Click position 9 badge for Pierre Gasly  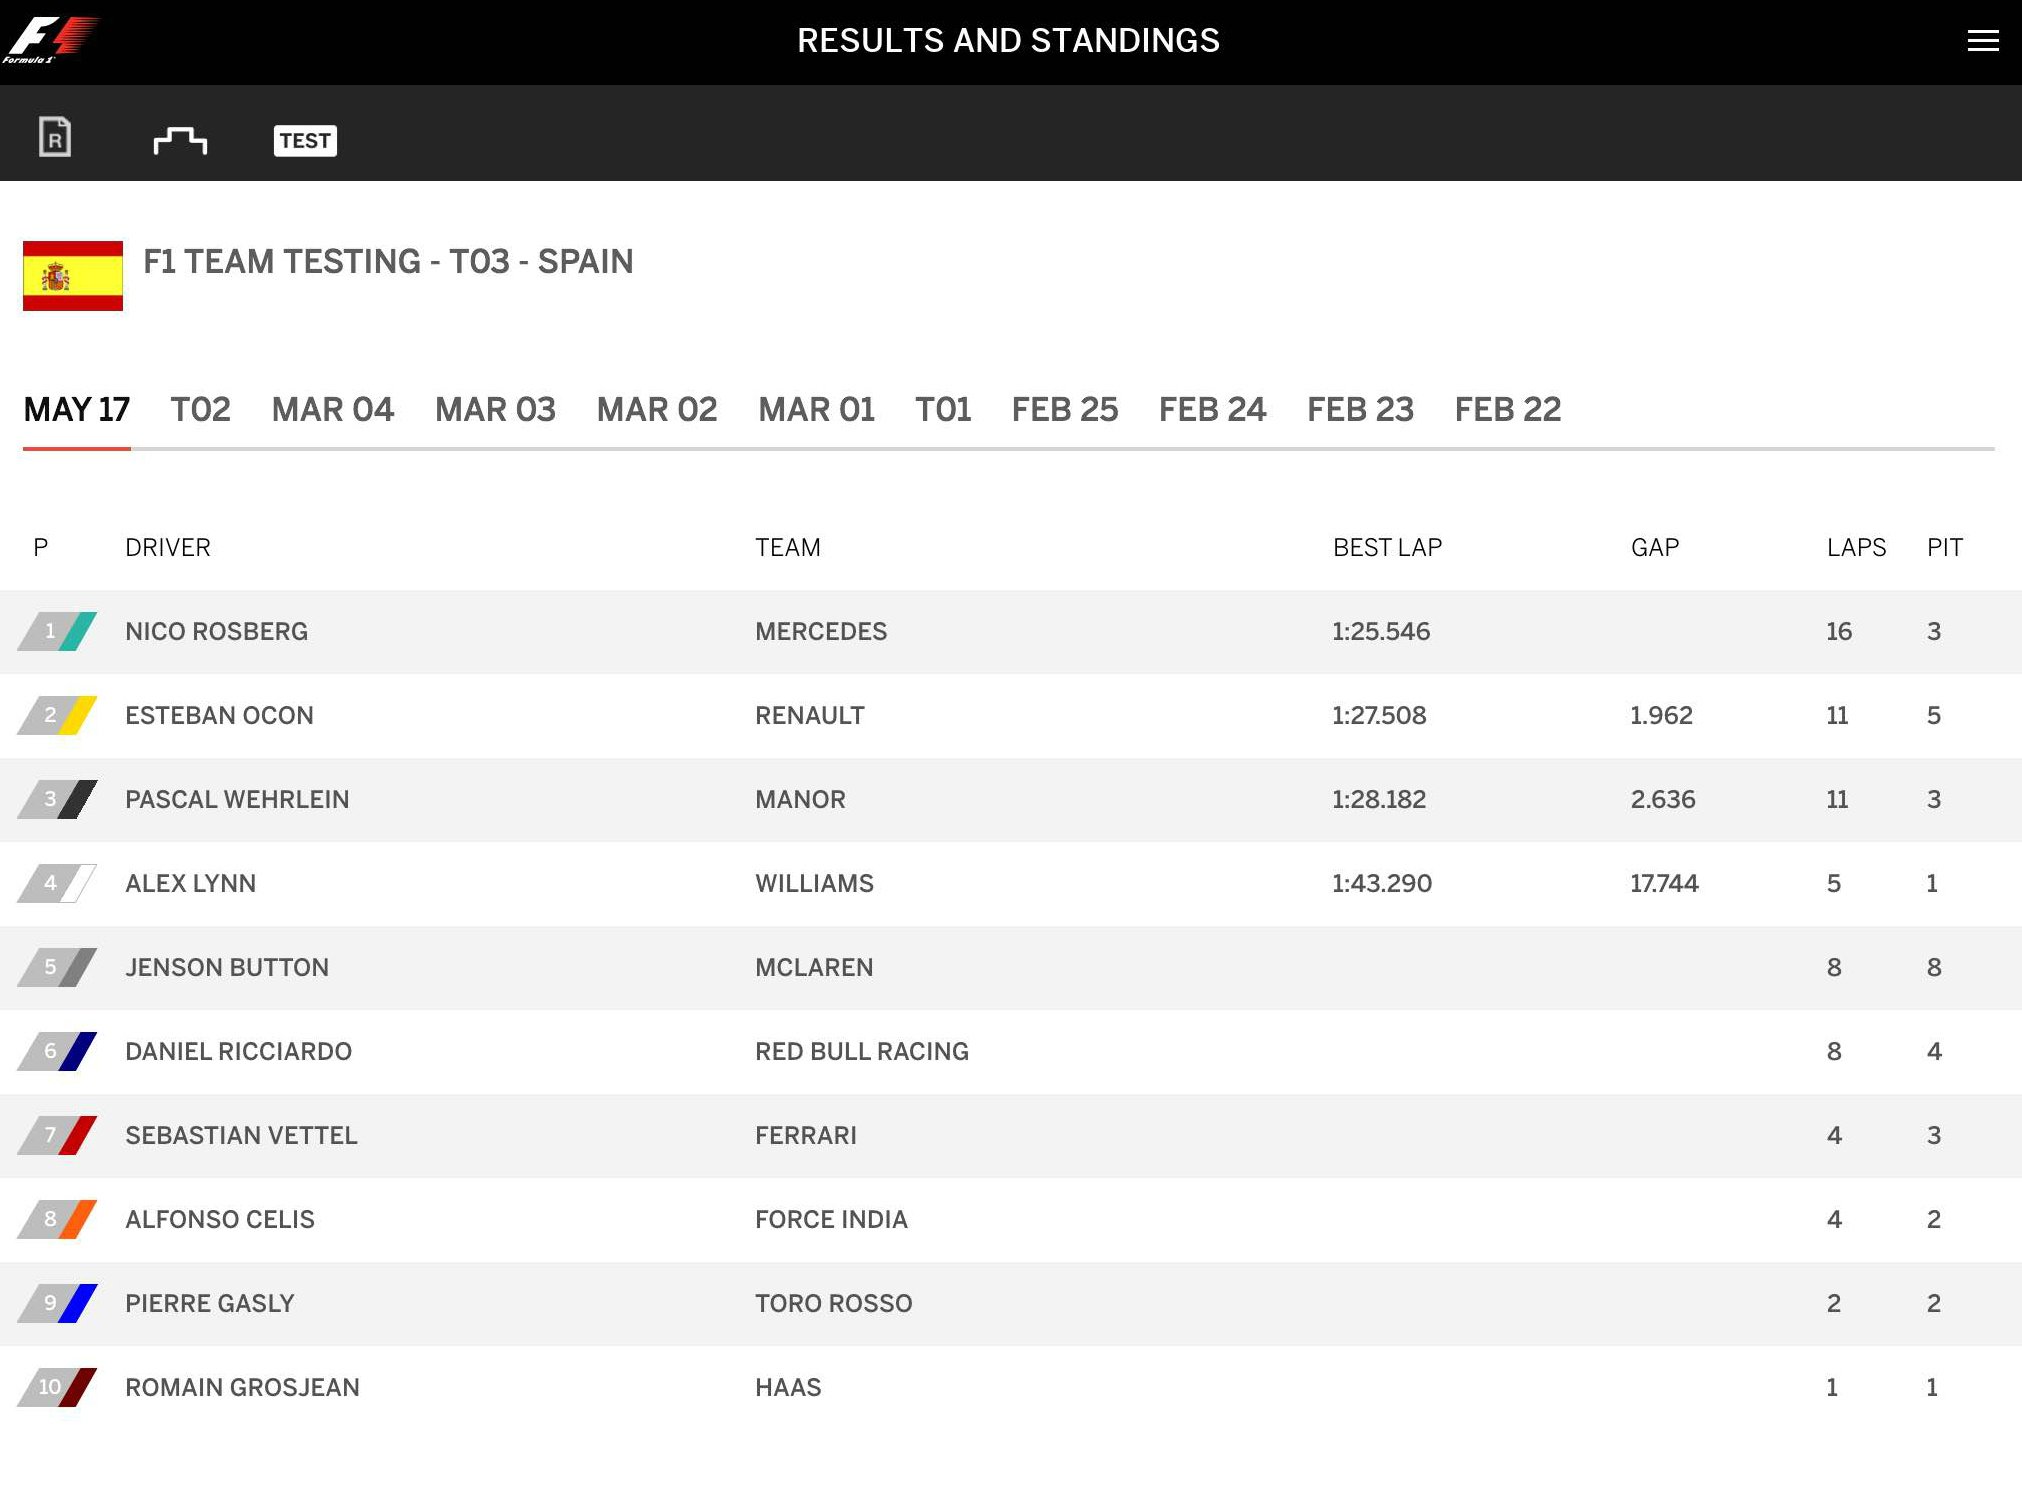[x=57, y=1303]
